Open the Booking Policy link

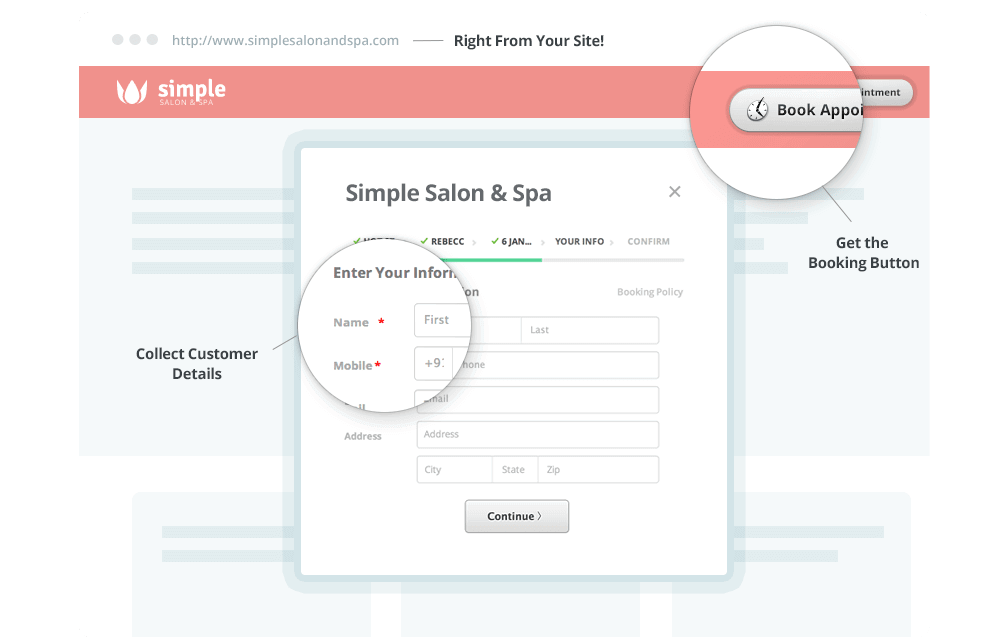(x=650, y=291)
